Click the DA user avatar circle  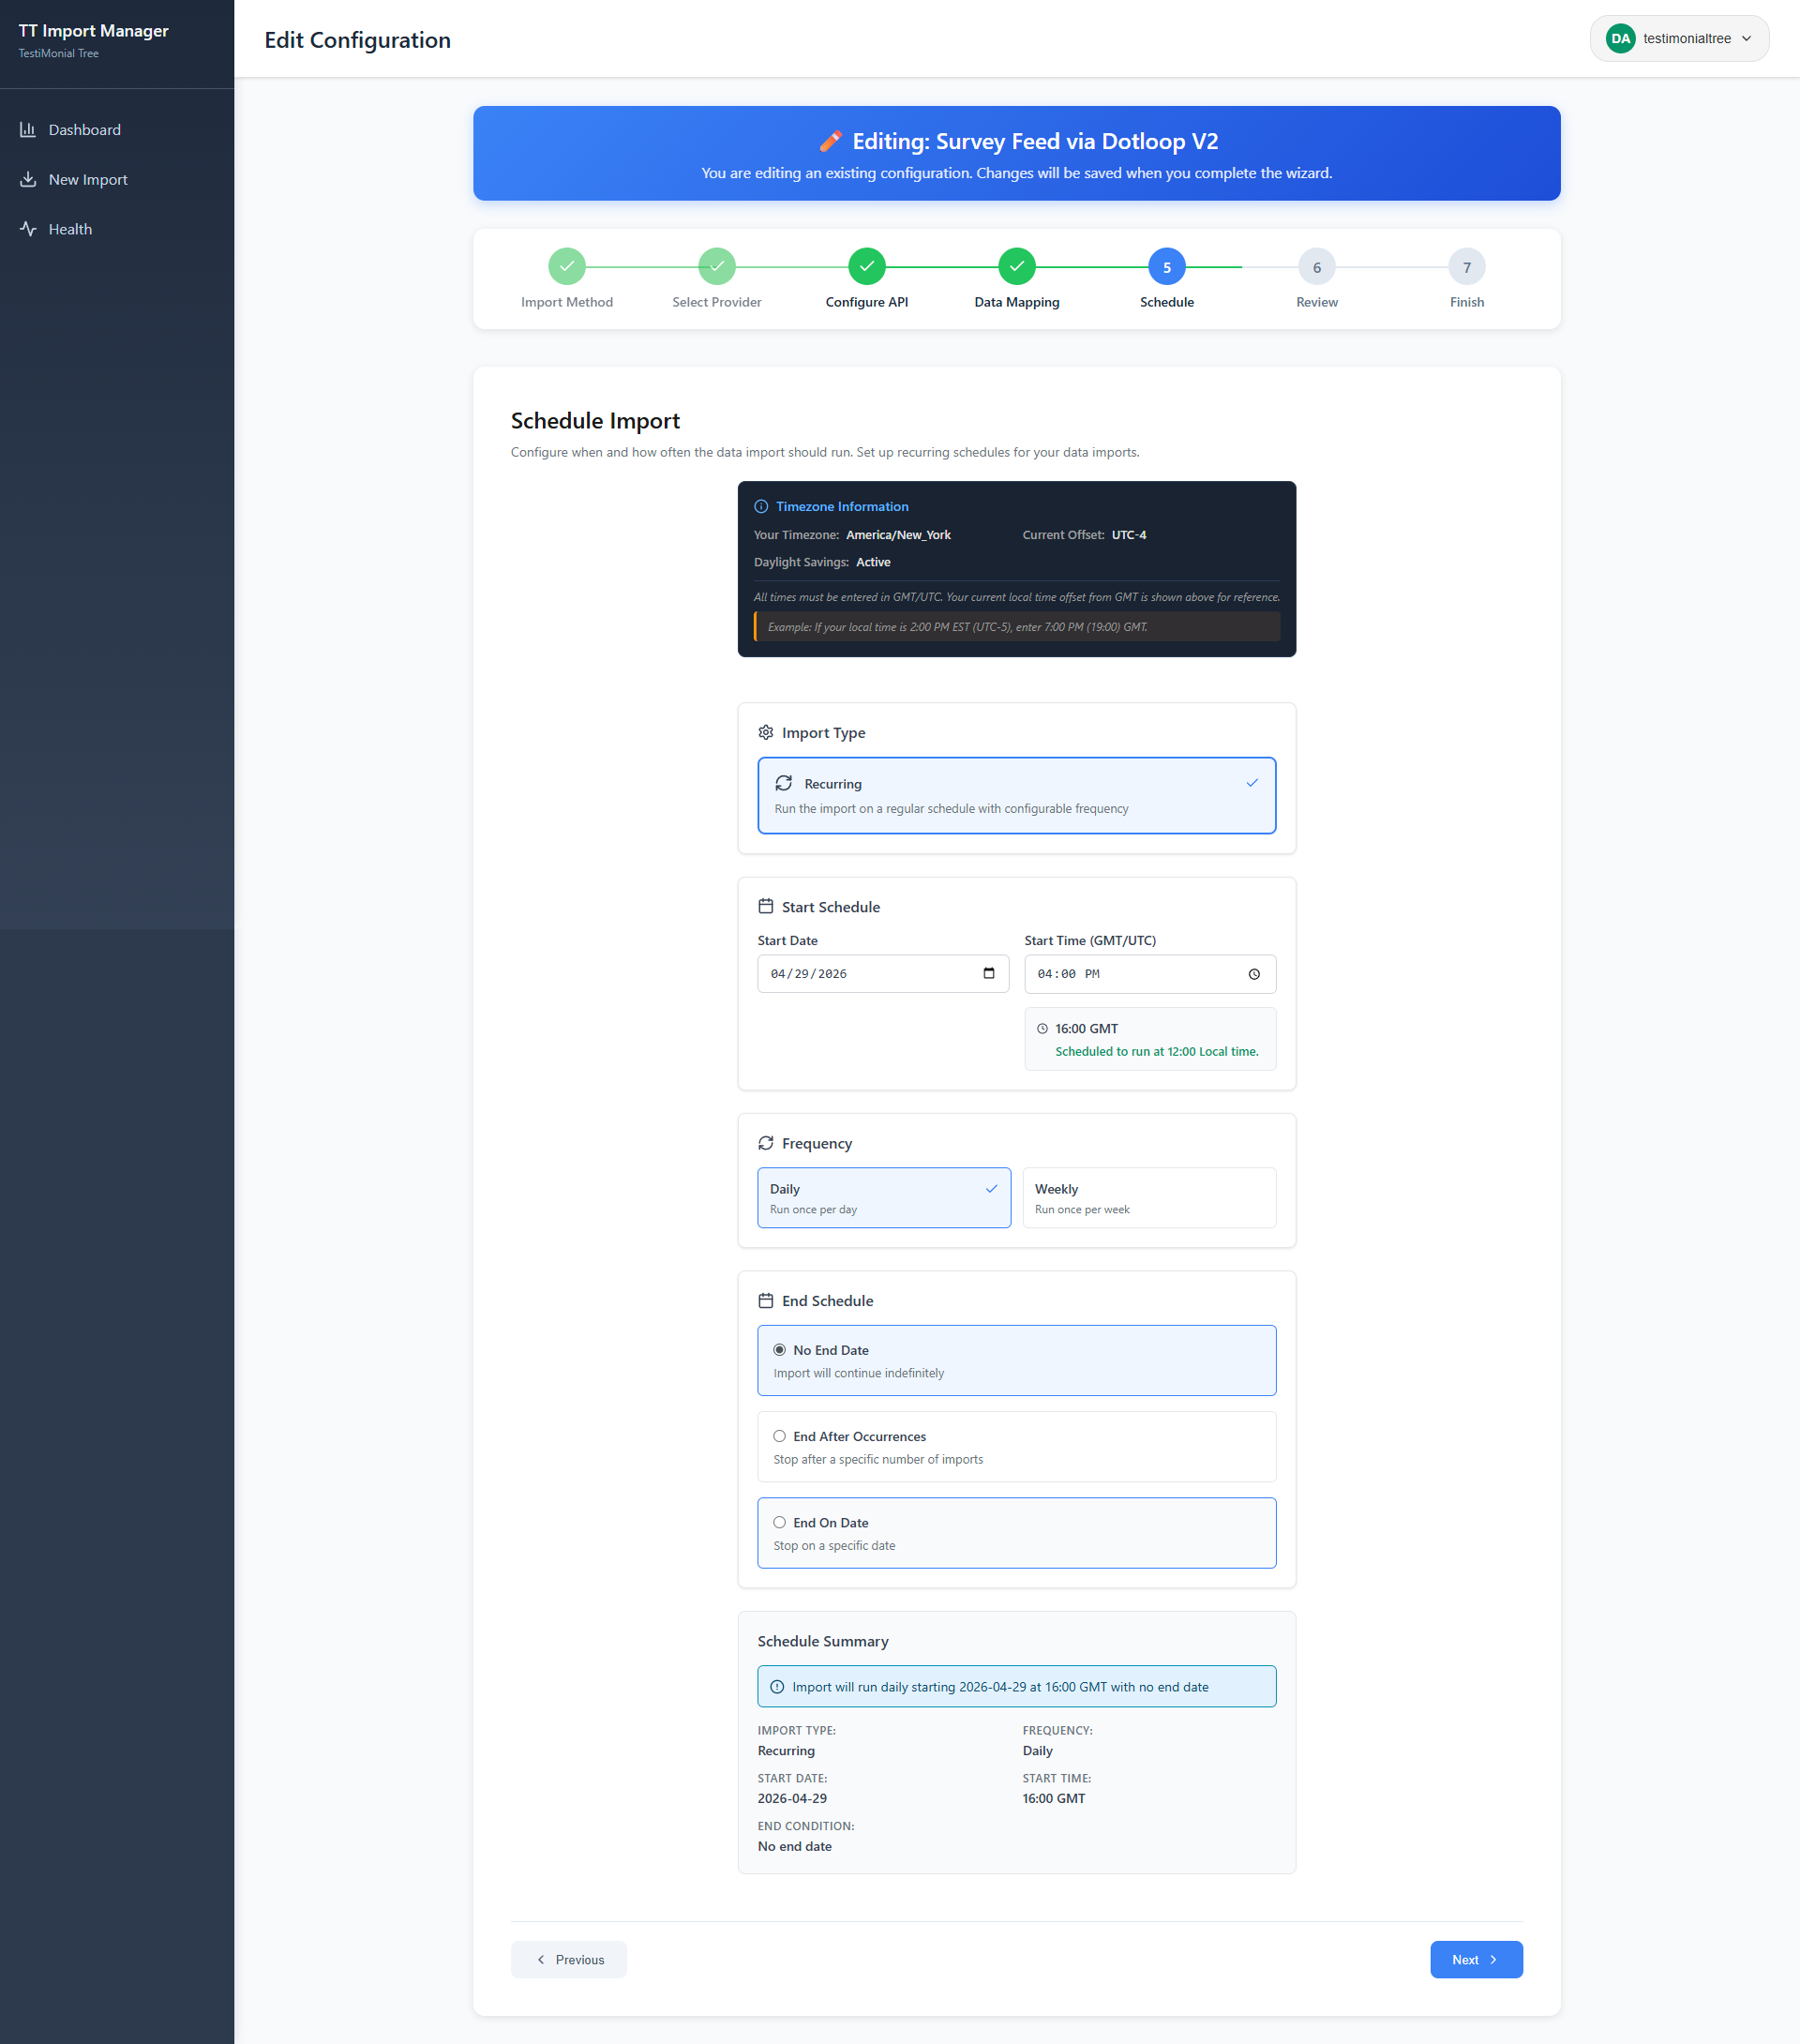tap(1620, 39)
